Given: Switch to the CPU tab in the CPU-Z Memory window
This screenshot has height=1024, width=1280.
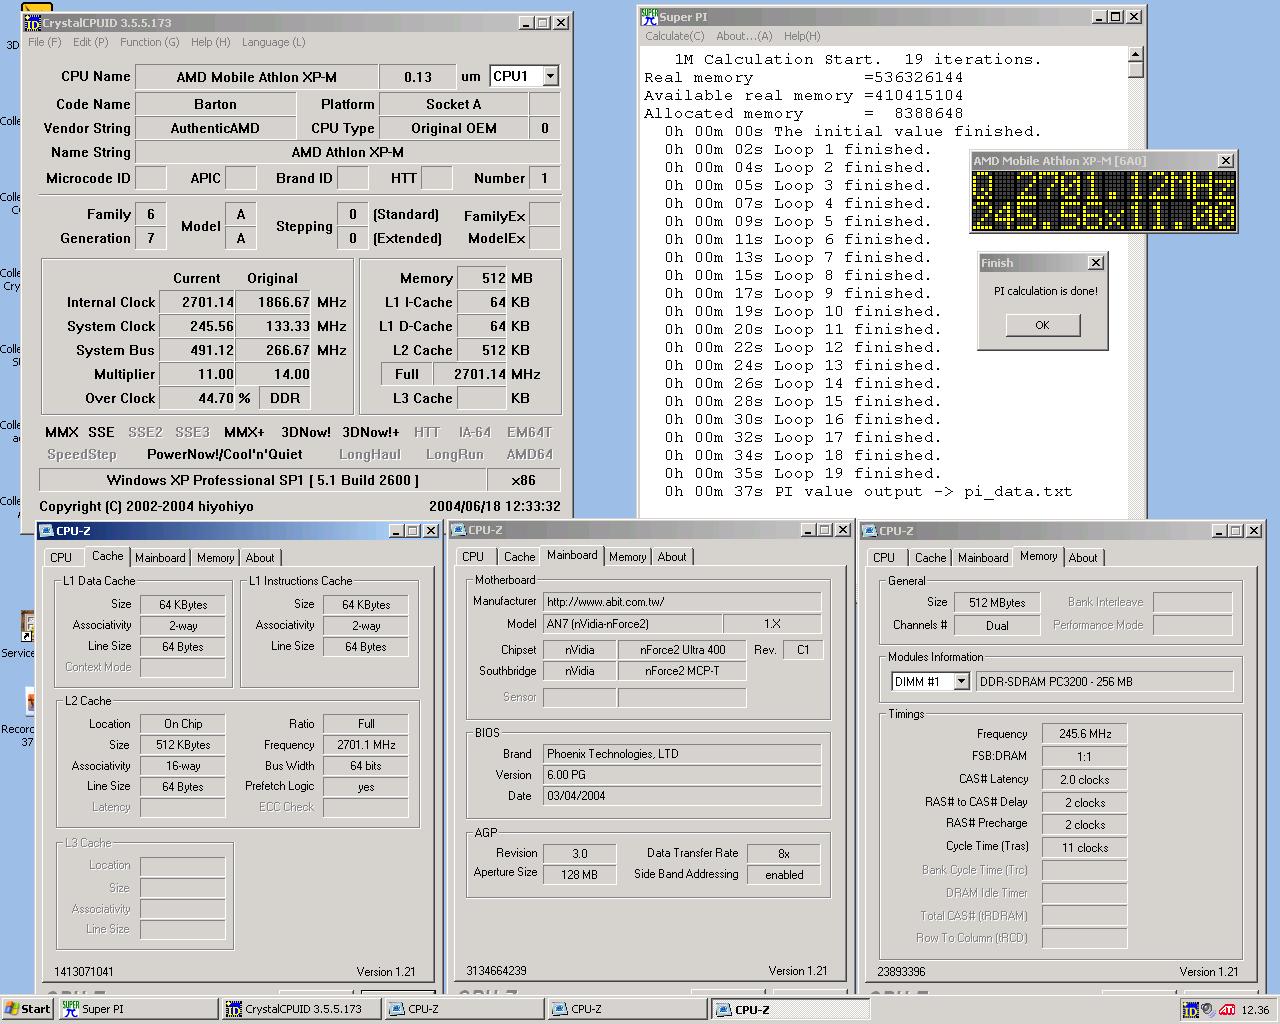Looking at the screenshot, I should pos(884,558).
